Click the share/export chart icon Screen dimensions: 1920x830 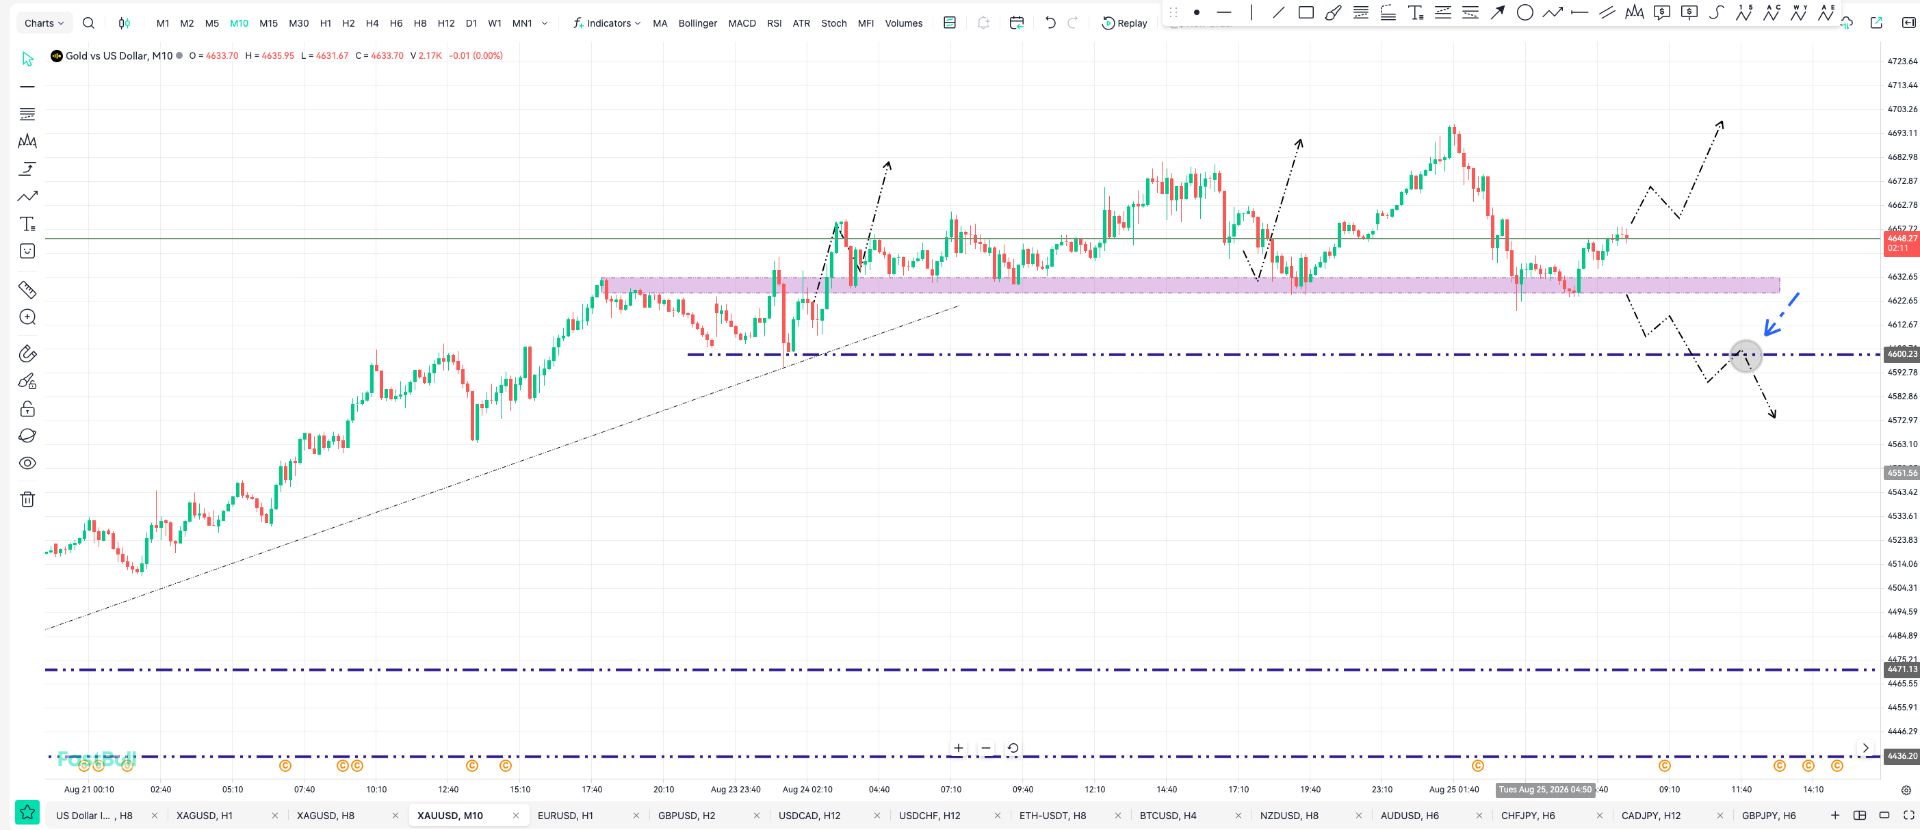(x=1876, y=23)
